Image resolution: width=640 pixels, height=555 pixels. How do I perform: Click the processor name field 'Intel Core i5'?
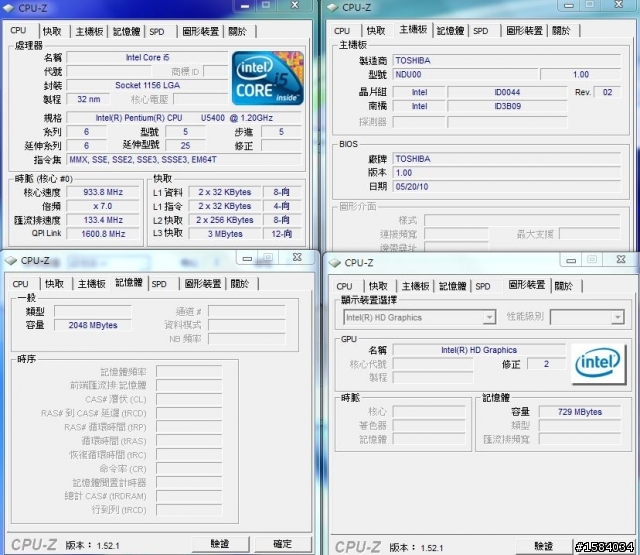coord(147,58)
